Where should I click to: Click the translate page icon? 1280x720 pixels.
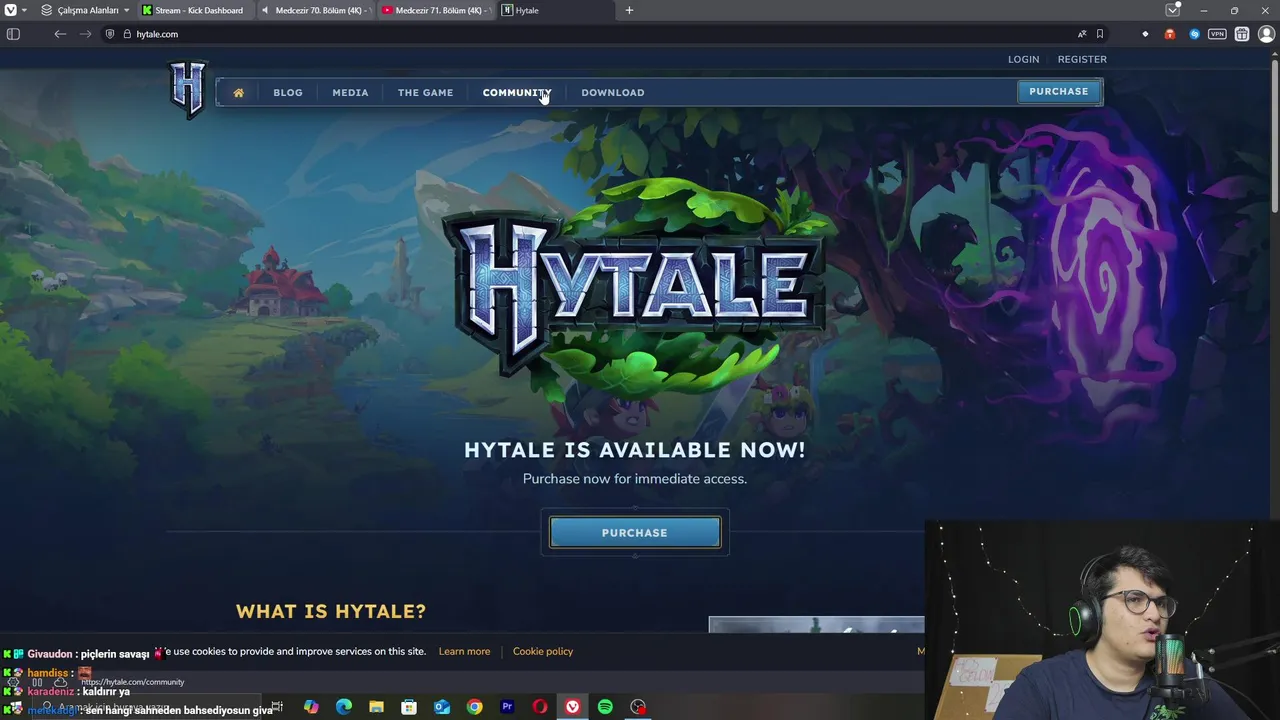pos(1082,34)
